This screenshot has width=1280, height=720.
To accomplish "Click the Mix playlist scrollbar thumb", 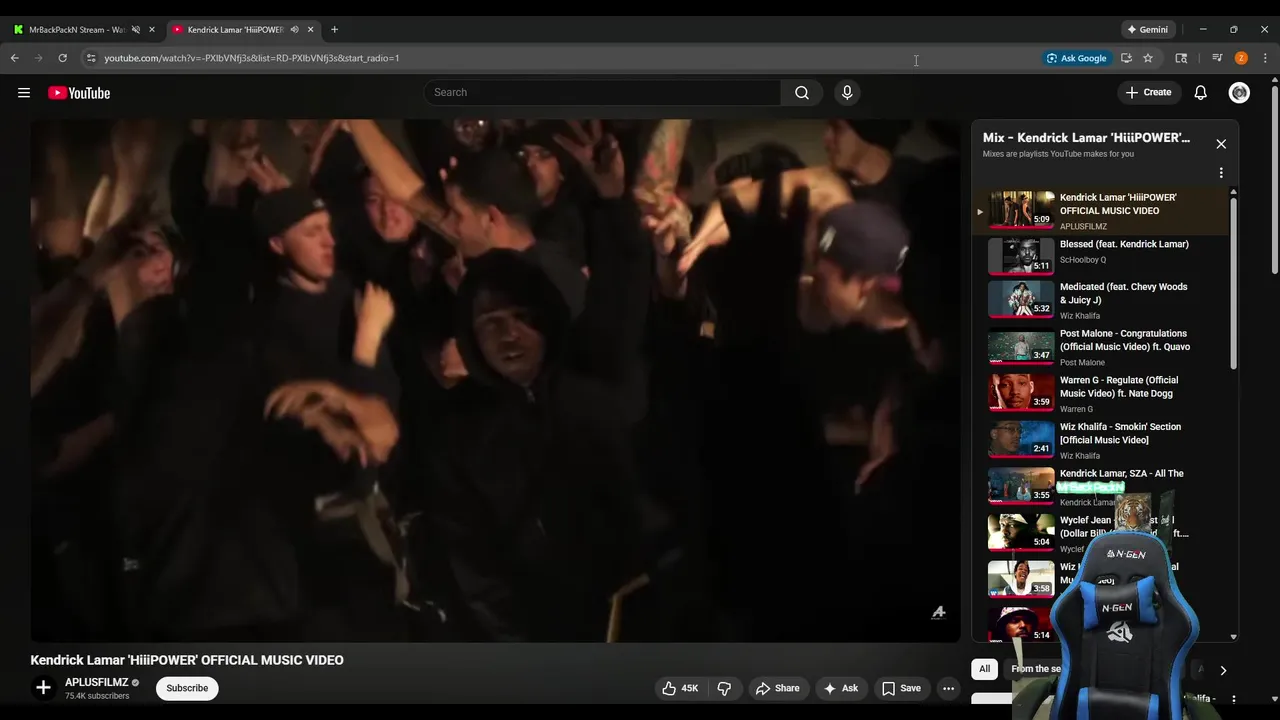I will [1233, 284].
